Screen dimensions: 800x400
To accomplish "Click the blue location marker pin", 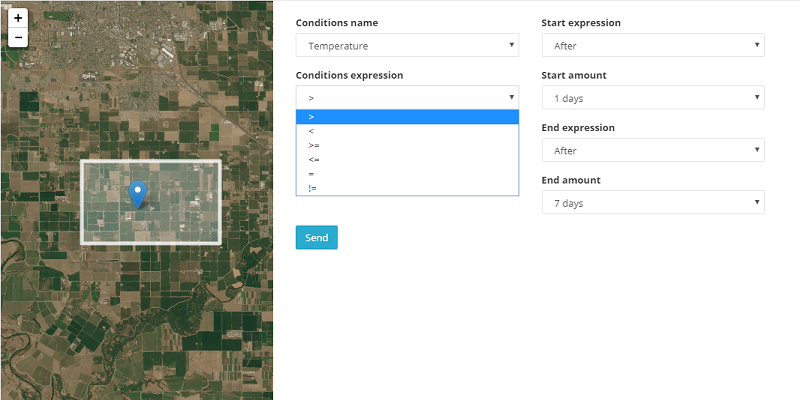I will [138, 193].
